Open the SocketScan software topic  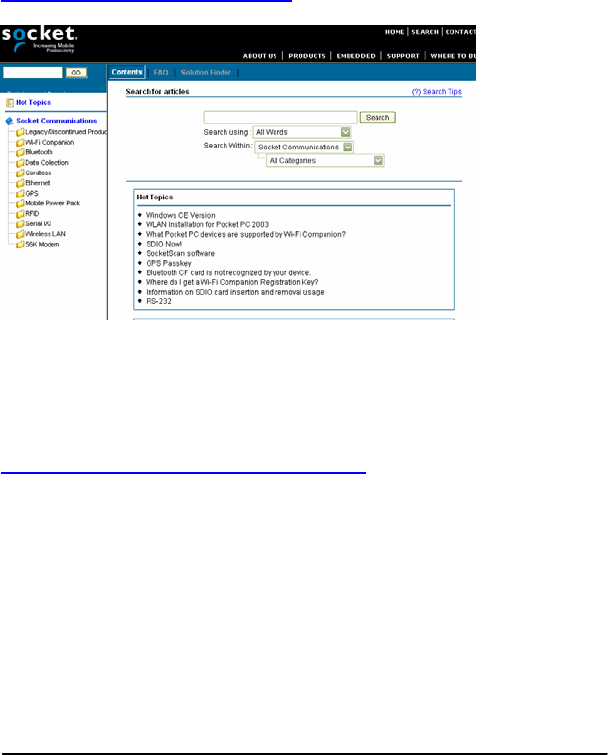coord(181,253)
